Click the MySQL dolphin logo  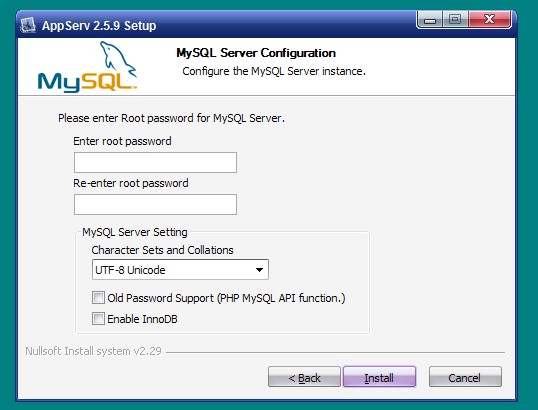click(x=87, y=67)
